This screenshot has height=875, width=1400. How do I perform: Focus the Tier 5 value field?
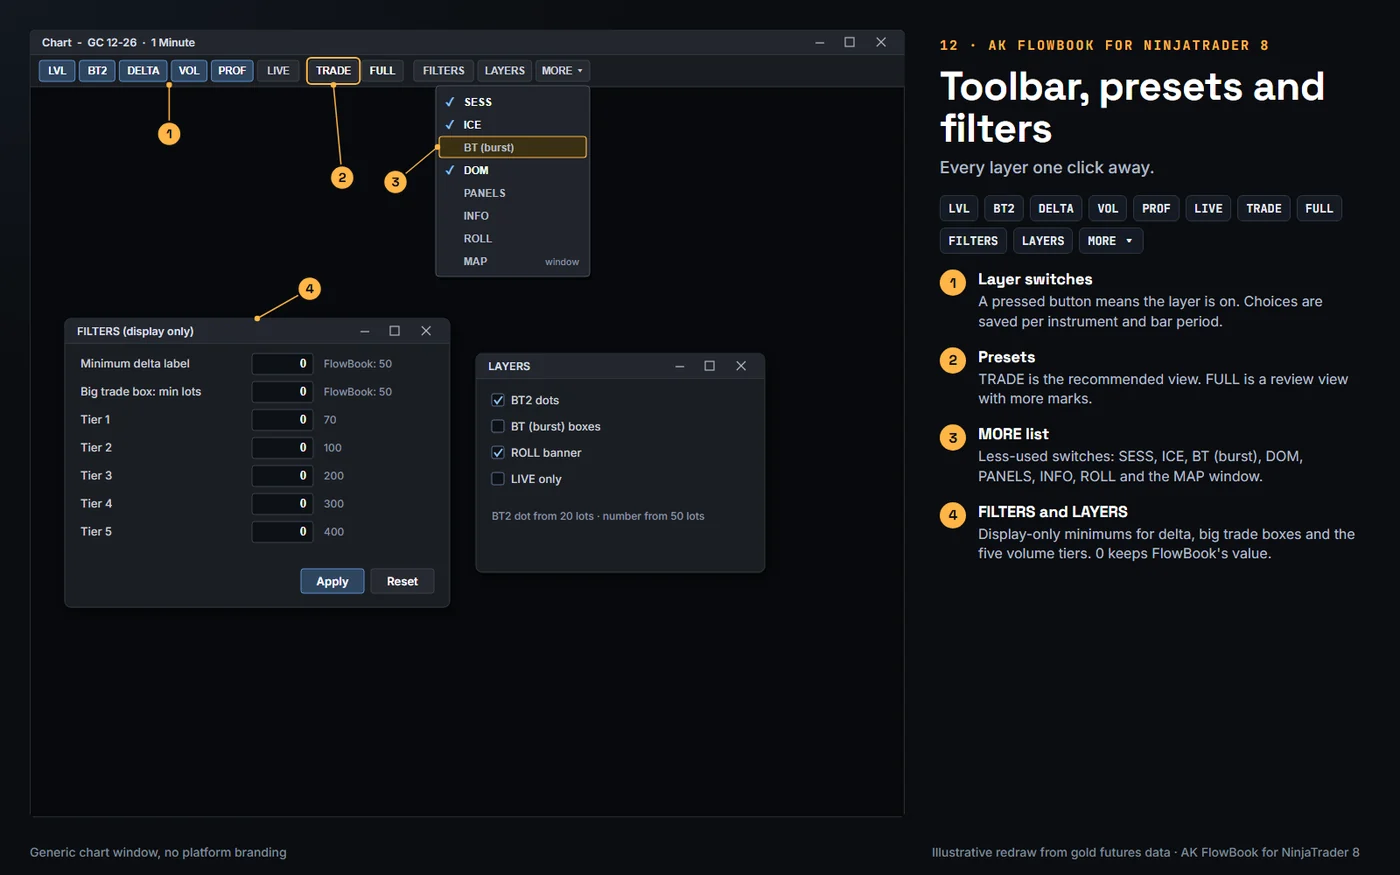click(x=283, y=532)
